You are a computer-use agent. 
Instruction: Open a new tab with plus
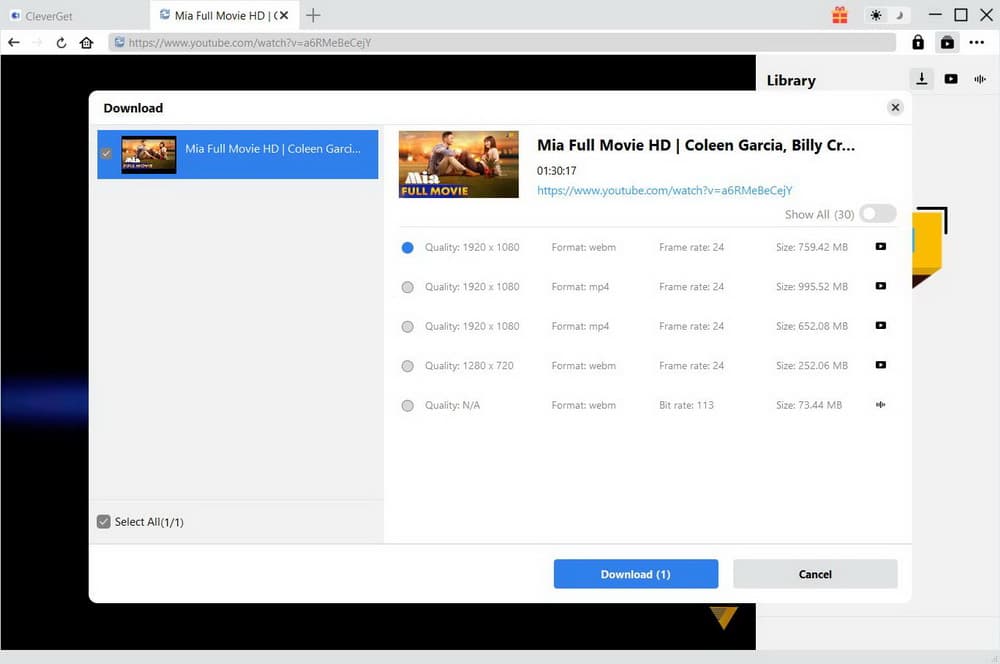pos(312,15)
